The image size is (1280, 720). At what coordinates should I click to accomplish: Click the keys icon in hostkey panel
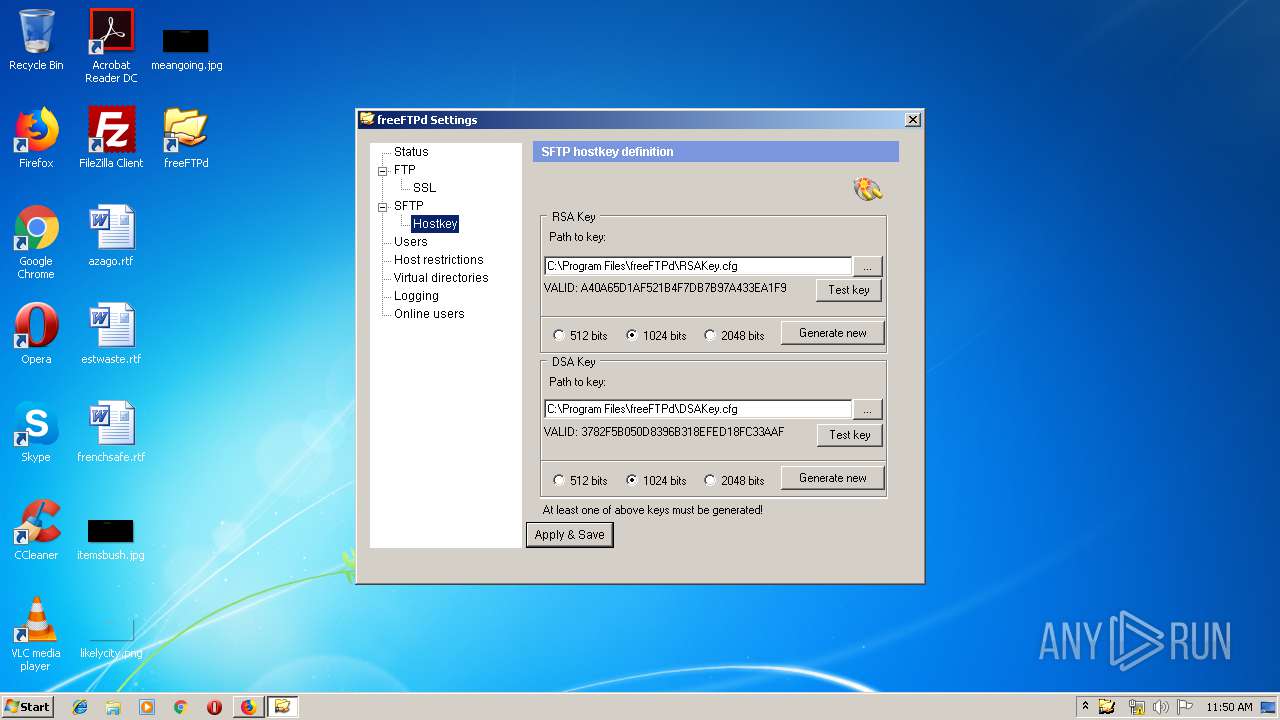(868, 188)
